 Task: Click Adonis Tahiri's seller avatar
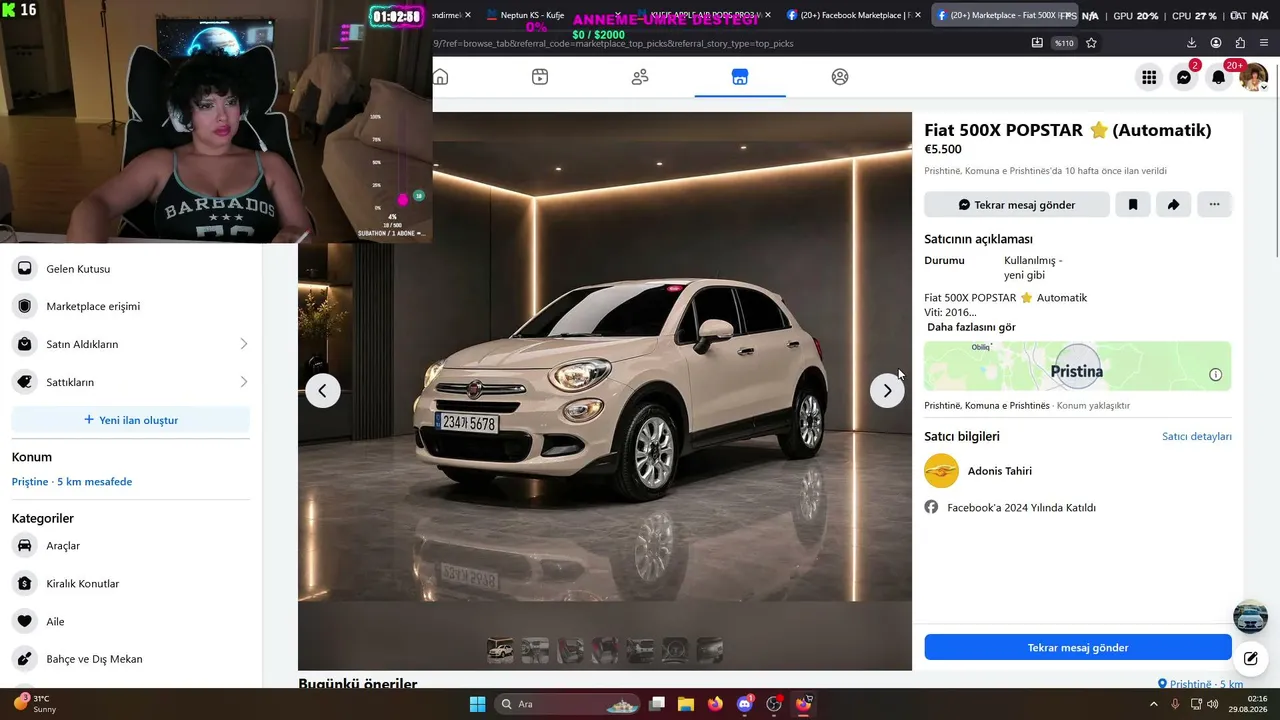(x=941, y=471)
